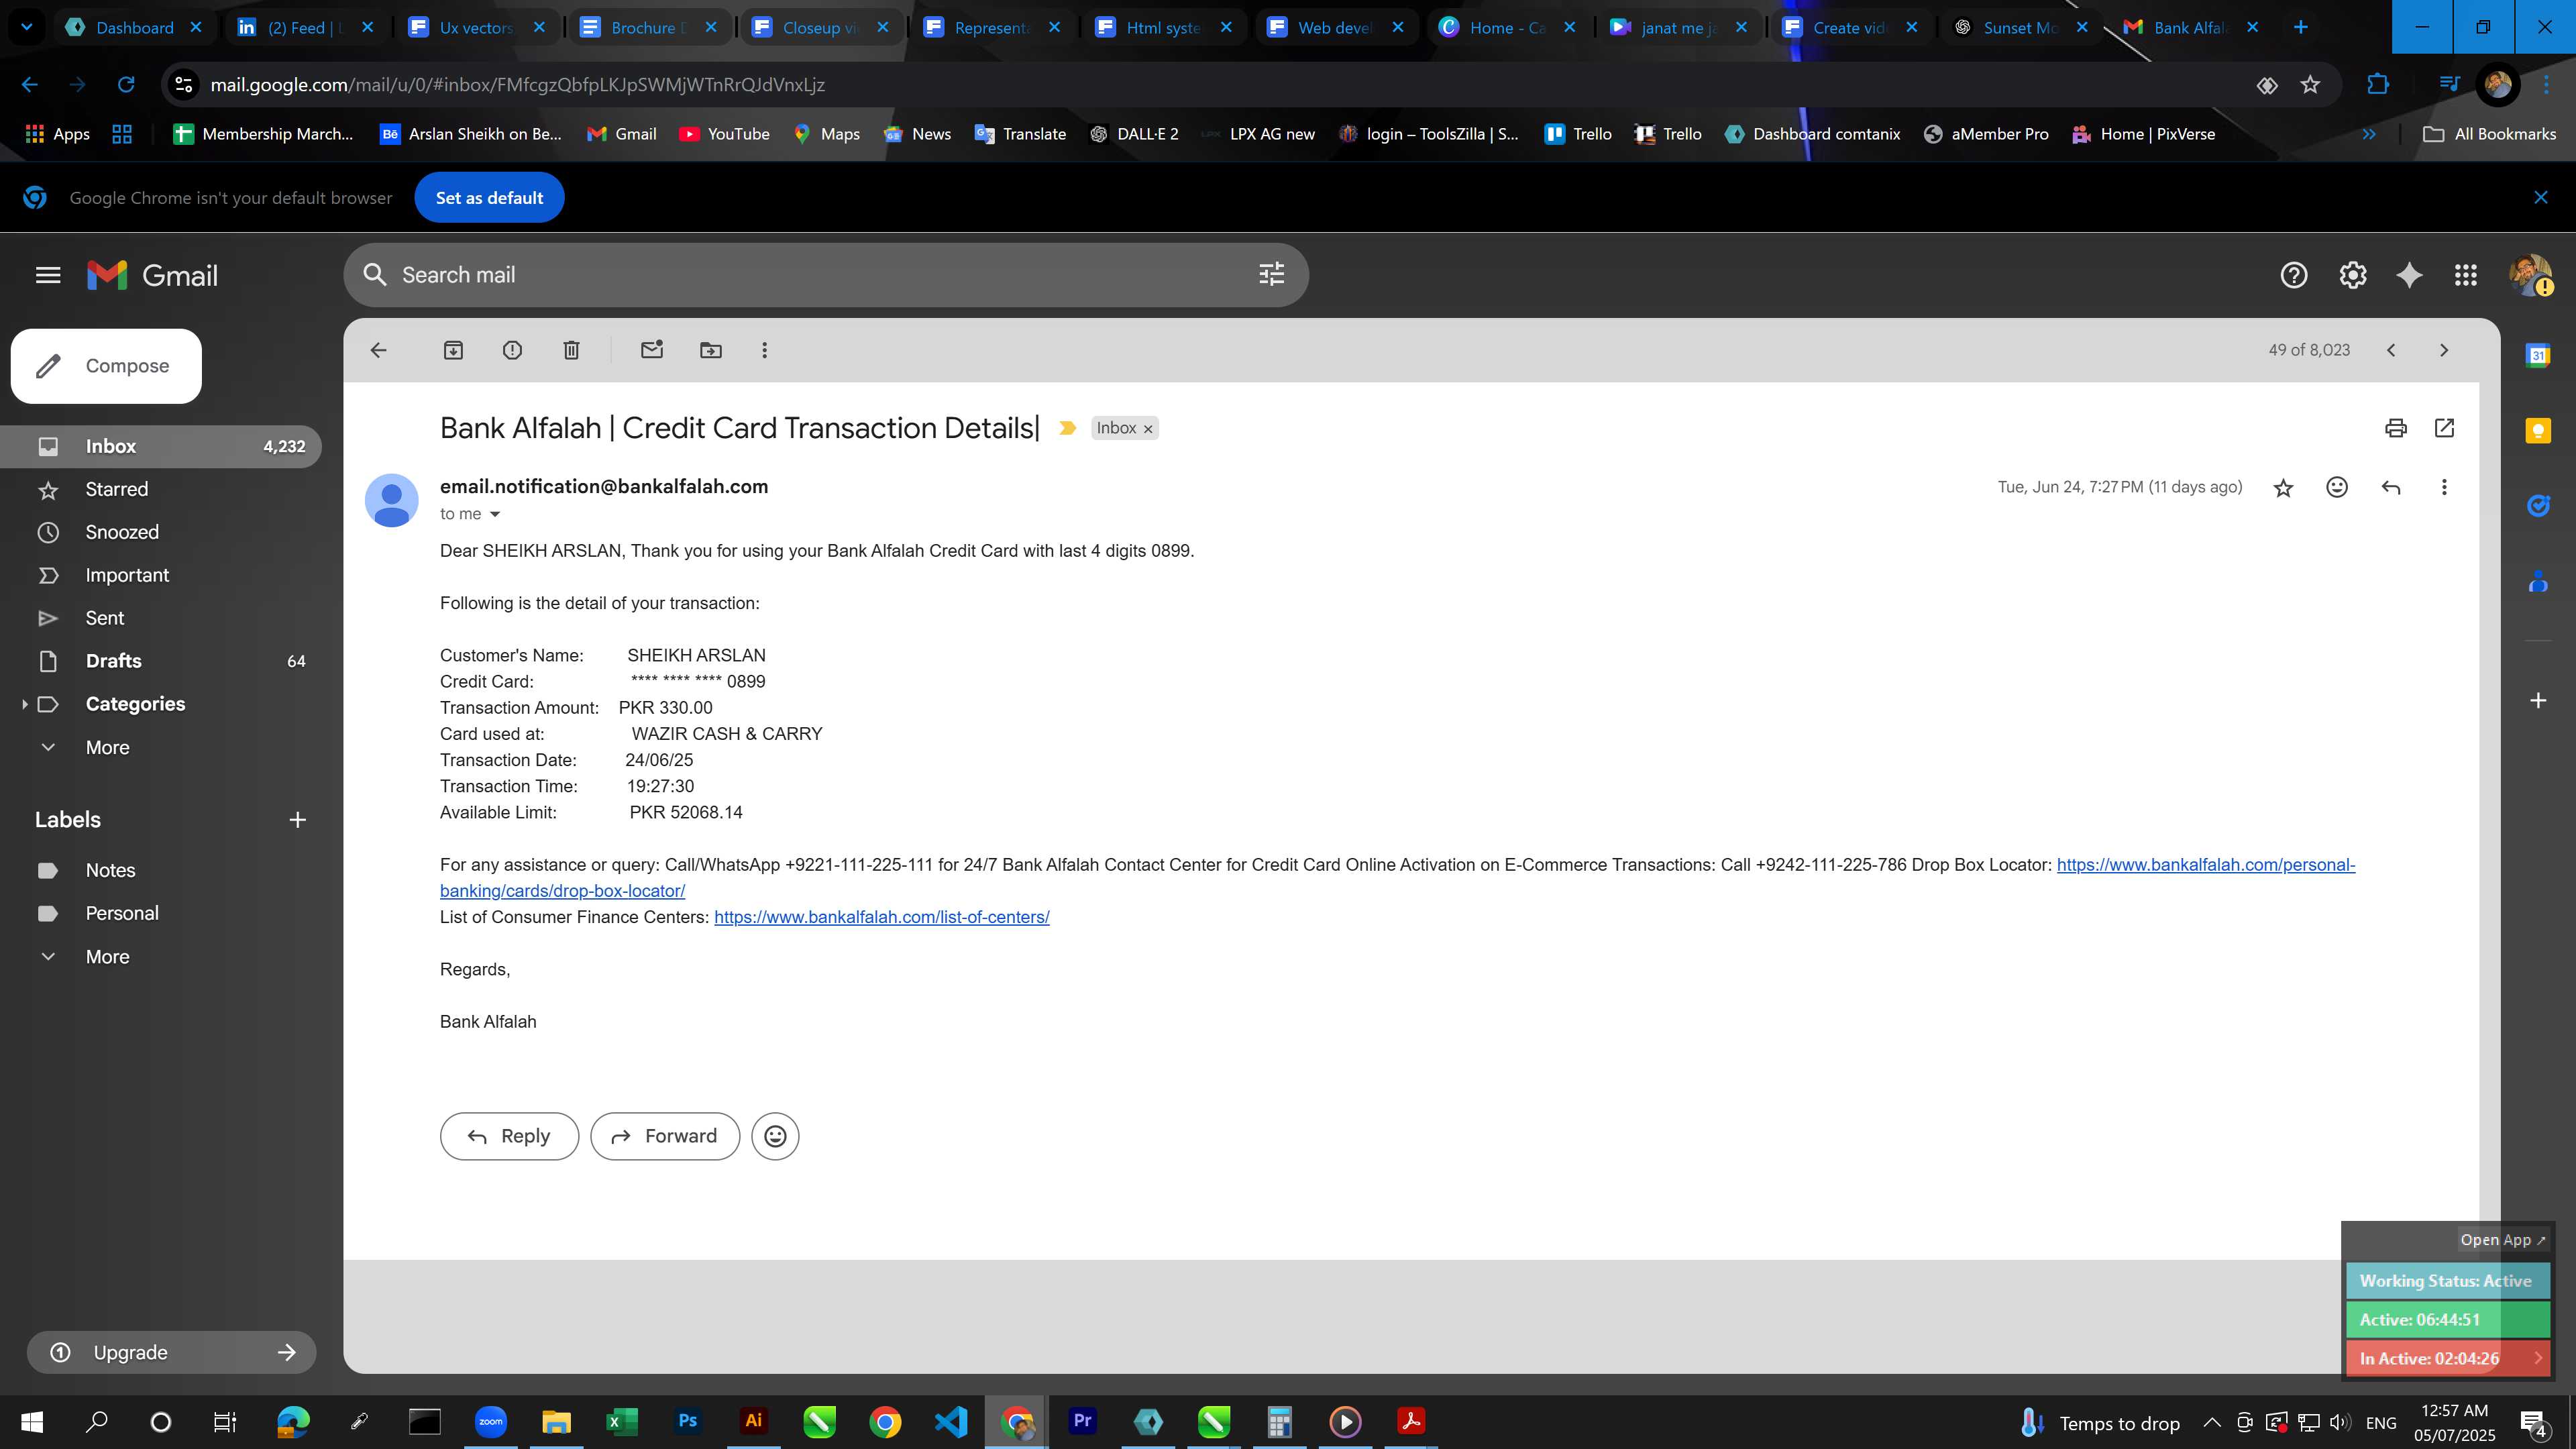This screenshot has width=2576, height=1449.
Task: Switch to the Dashboard browser tab
Action: click(x=133, y=27)
